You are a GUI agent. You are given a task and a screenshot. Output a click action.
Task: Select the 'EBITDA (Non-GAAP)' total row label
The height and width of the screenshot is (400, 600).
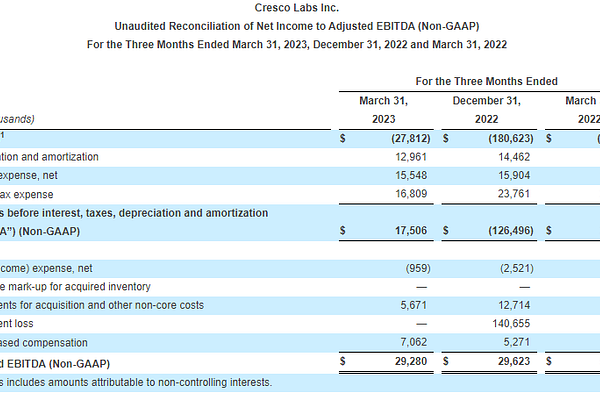(x=55, y=364)
